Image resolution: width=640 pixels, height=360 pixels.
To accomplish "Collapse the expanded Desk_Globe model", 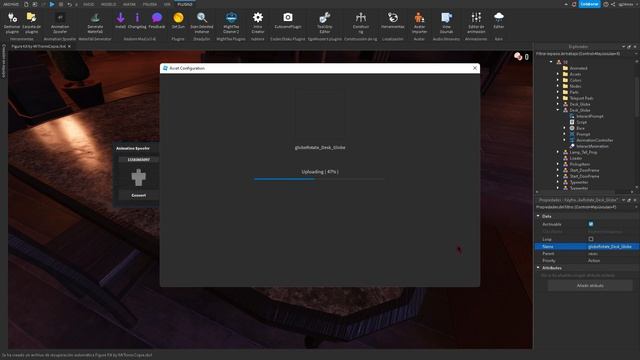I will pos(558,110).
